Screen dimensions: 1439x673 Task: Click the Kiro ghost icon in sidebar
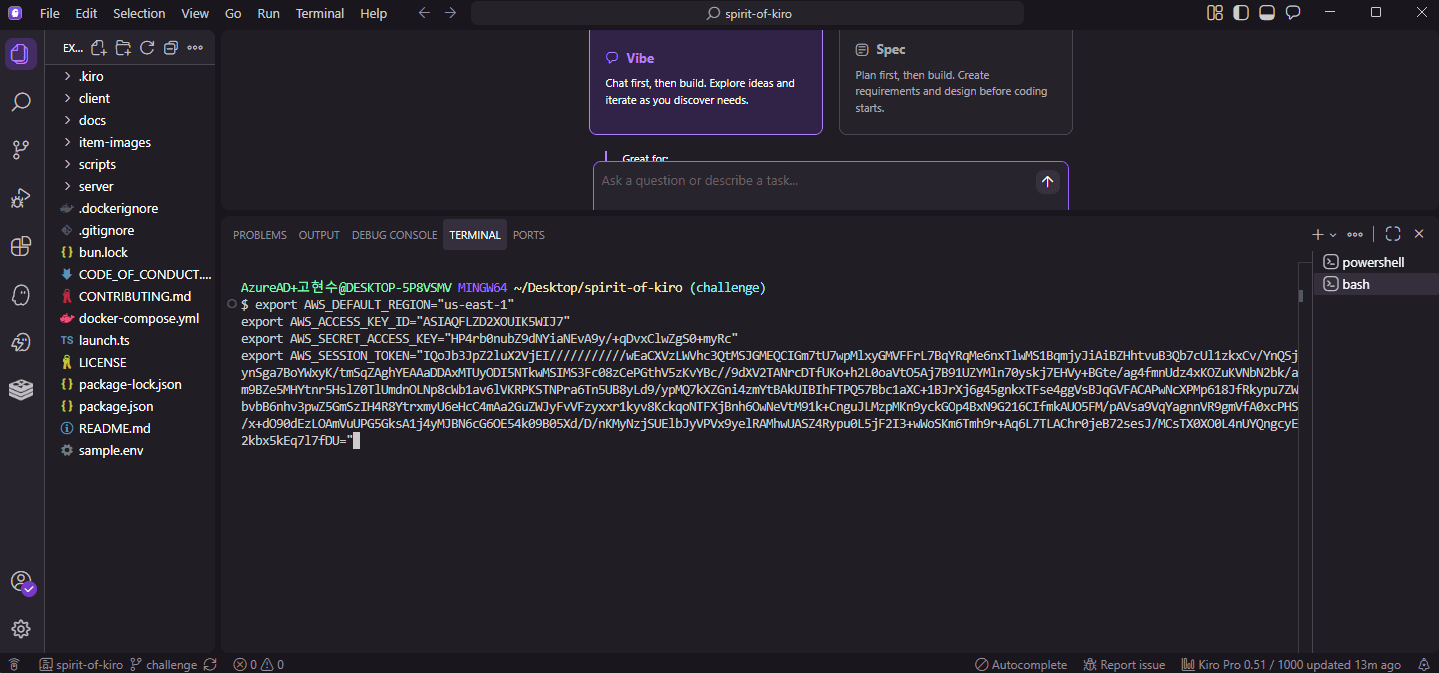point(21,294)
